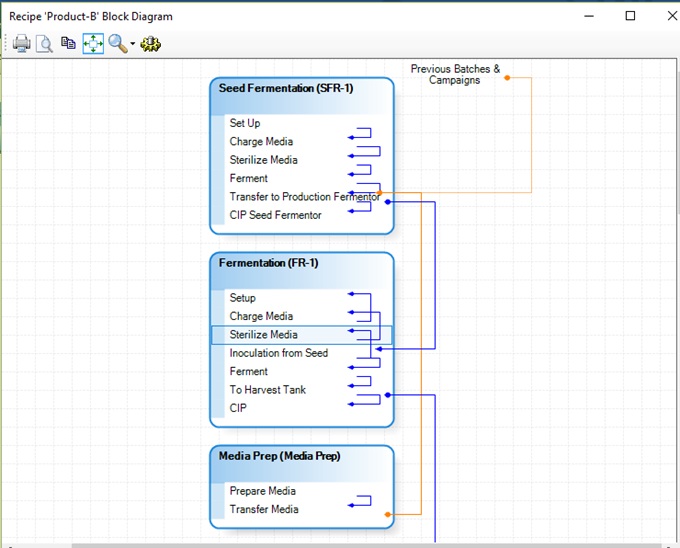Click the To Harvest Tank step
The width and height of the screenshot is (680, 548).
[x=268, y=390]
